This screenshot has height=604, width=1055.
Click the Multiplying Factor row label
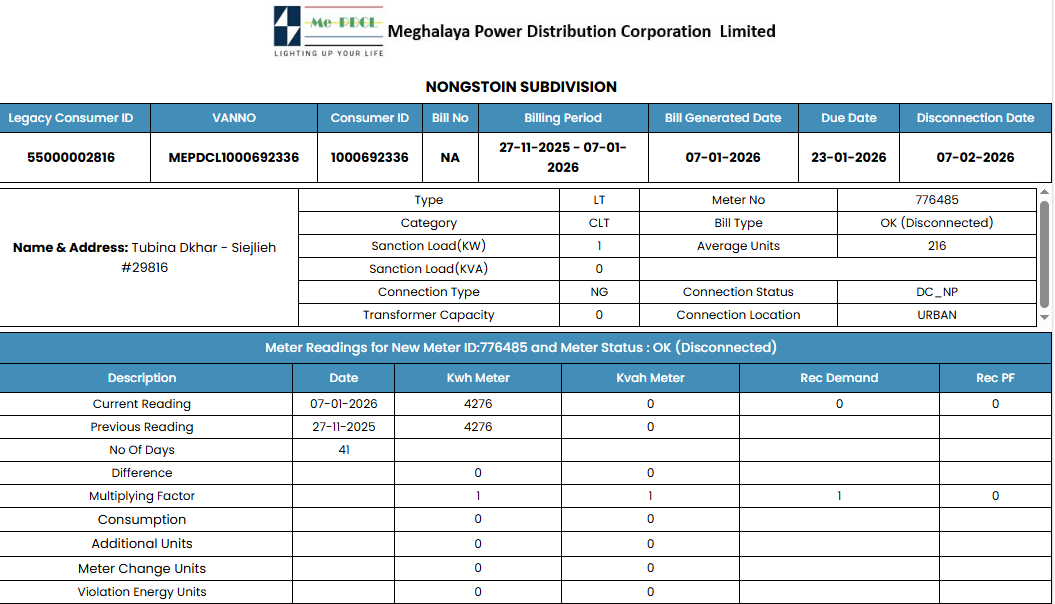tap(142, 496)
